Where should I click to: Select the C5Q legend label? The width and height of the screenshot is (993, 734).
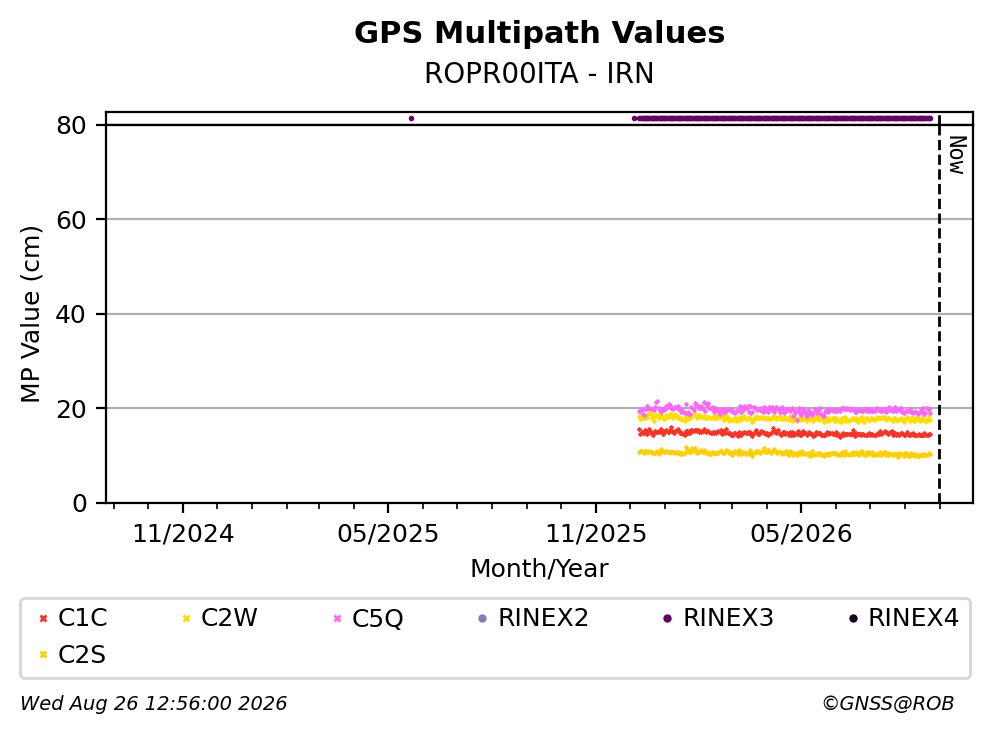pos(377,618)
